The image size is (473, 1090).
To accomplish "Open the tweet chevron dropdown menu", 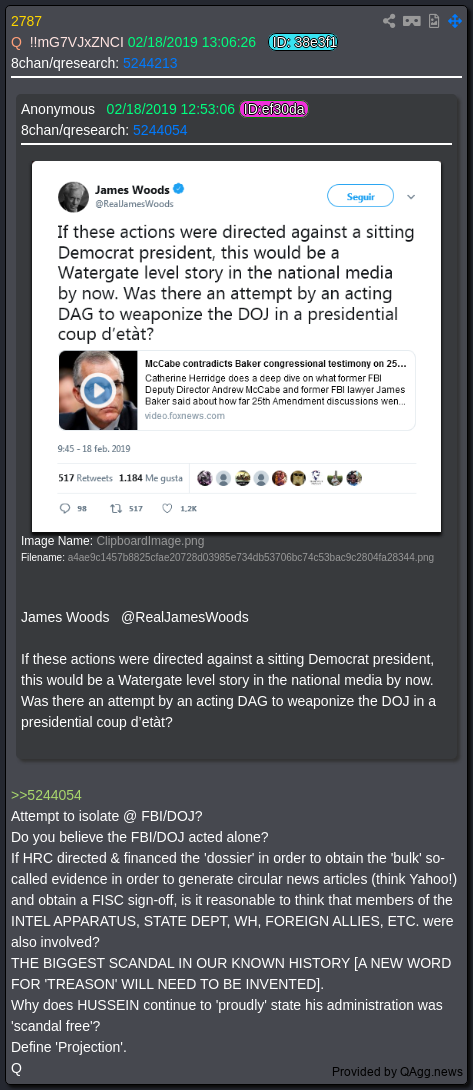I will coord(411,197).
